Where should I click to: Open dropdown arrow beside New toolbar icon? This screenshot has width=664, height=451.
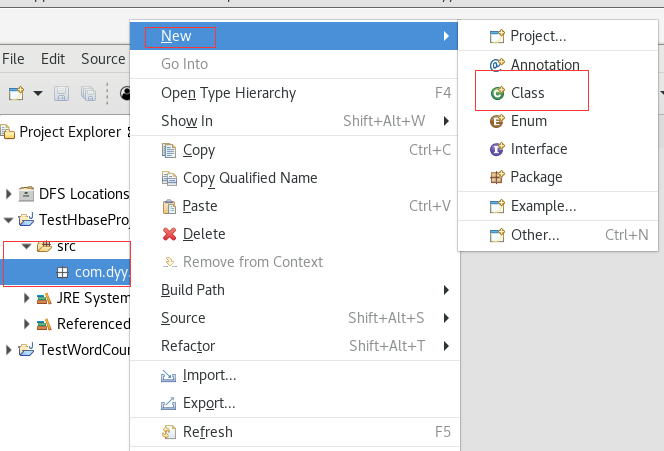click(38, 93)
